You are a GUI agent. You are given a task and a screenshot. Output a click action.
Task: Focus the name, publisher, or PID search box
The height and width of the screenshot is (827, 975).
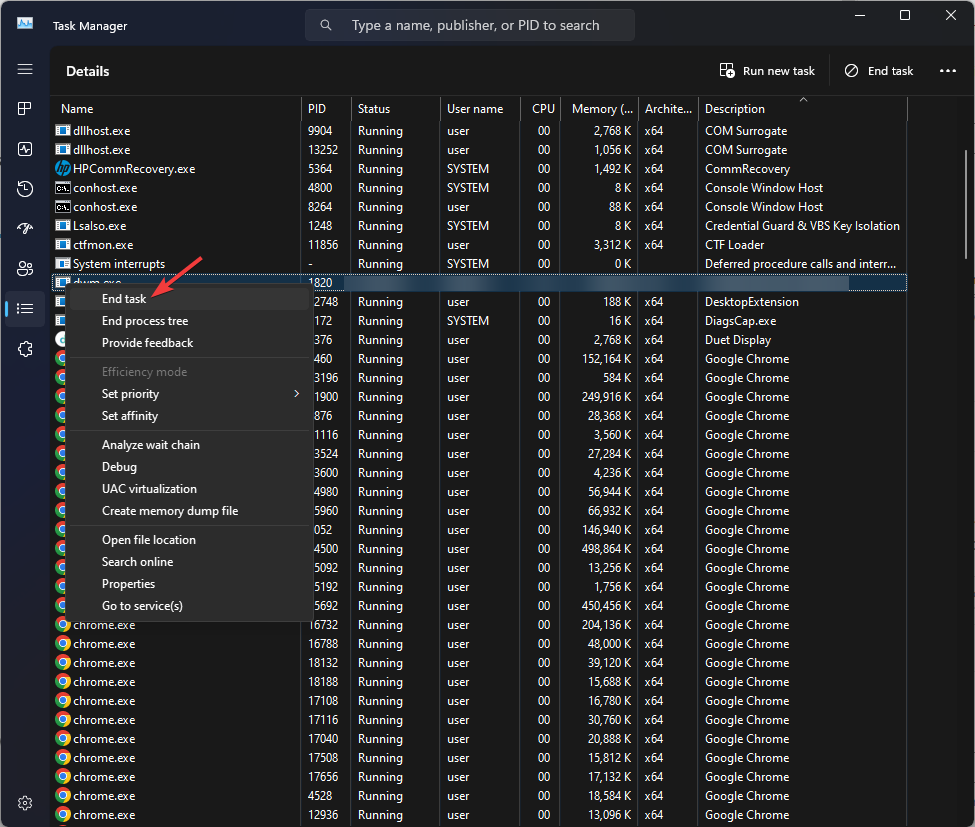(469, 25)
